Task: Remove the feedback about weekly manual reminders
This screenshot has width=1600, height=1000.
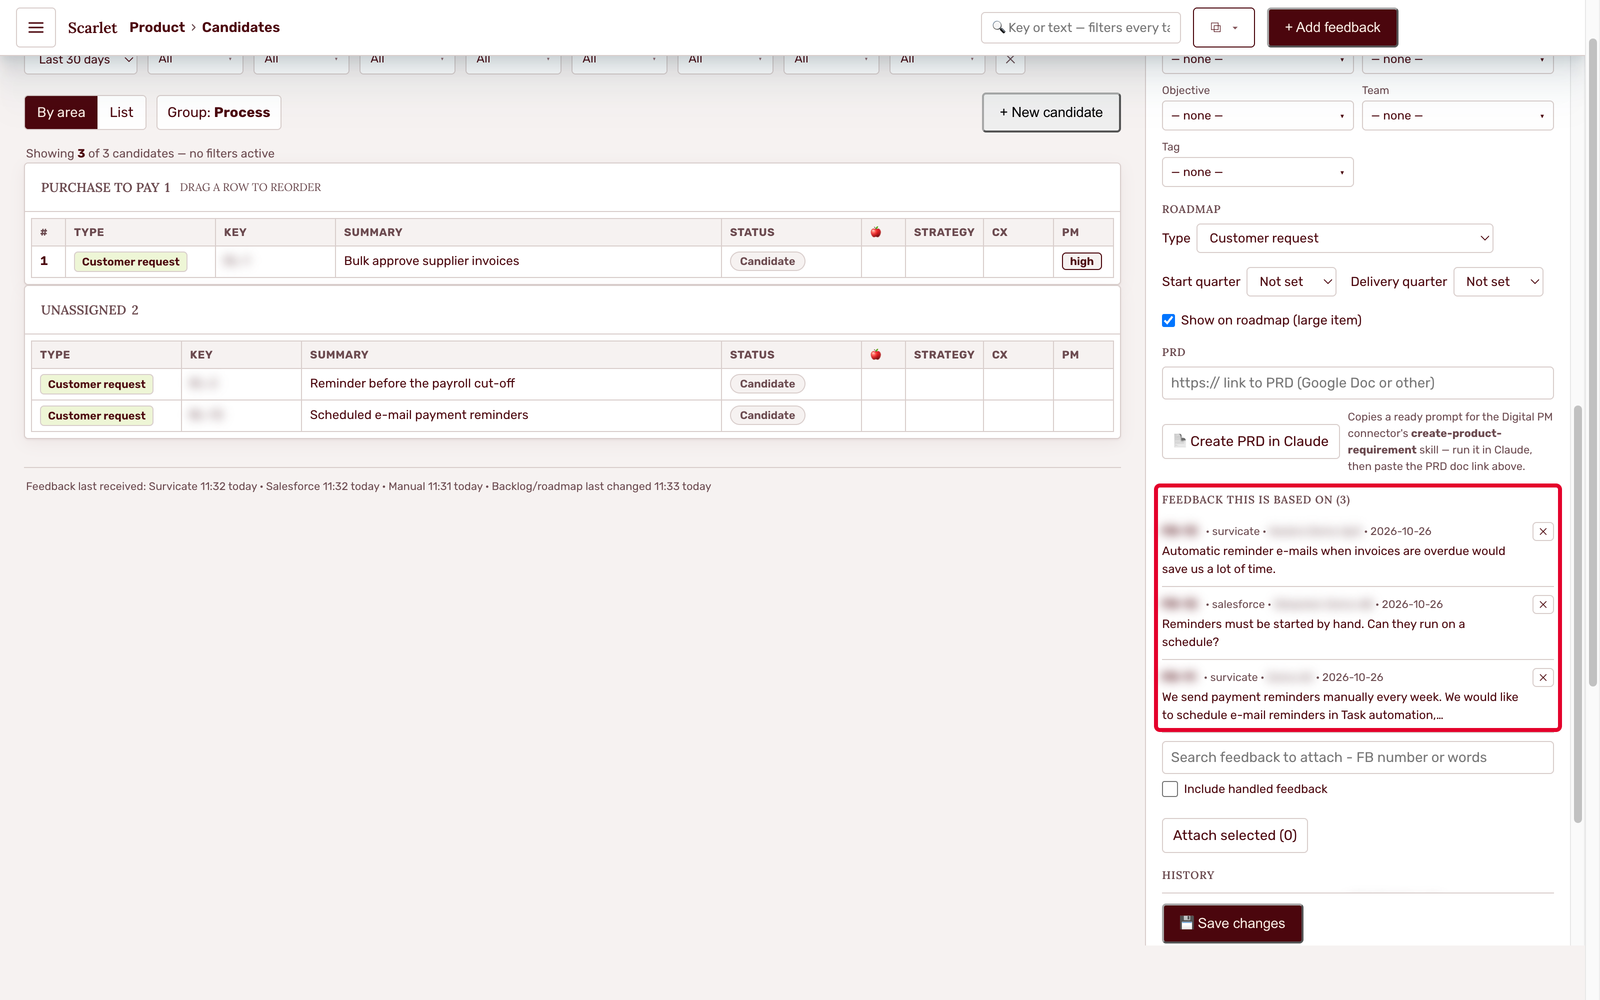Action: (x=1543, y=678)
